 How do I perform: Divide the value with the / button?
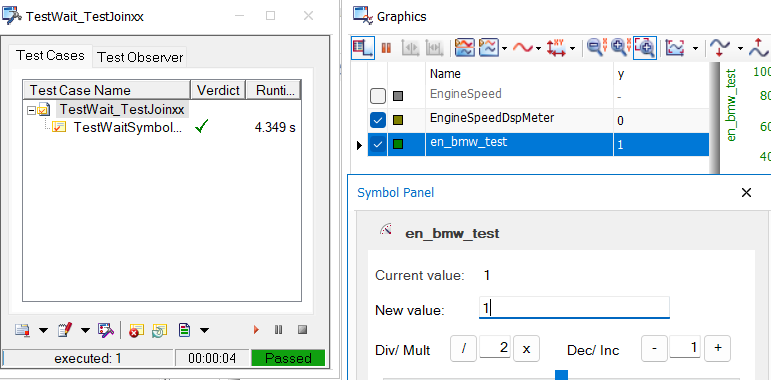464,349
